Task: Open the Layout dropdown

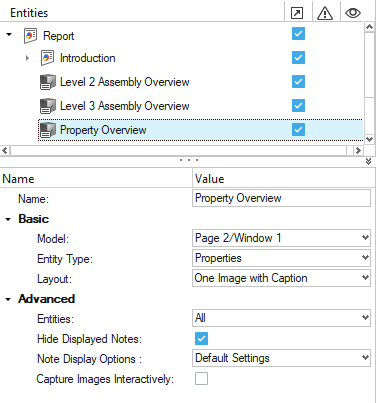Action: [x=281, y=278]
